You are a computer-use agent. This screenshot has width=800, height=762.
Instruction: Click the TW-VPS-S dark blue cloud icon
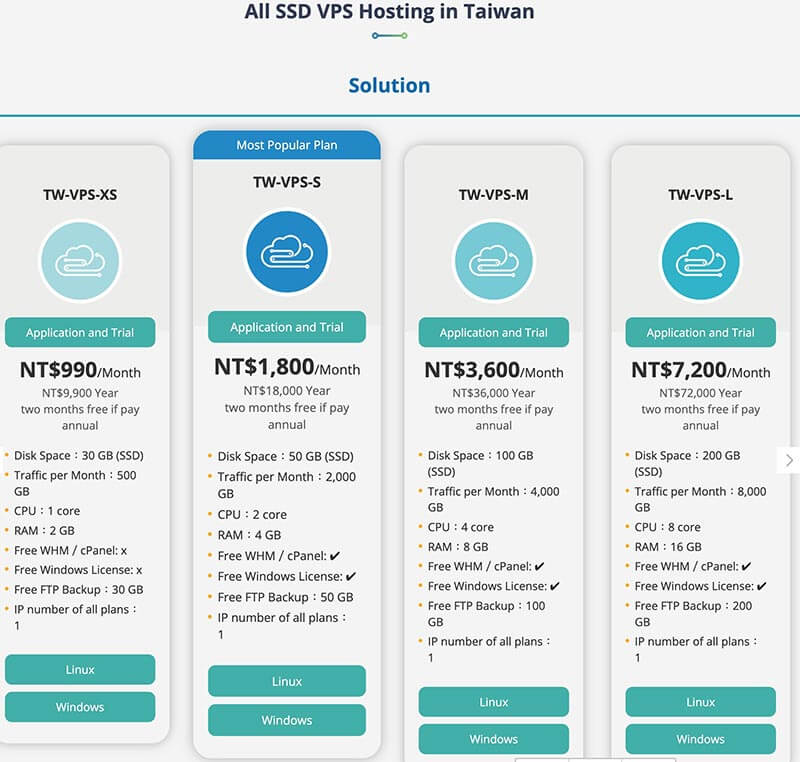pos(287,251)
